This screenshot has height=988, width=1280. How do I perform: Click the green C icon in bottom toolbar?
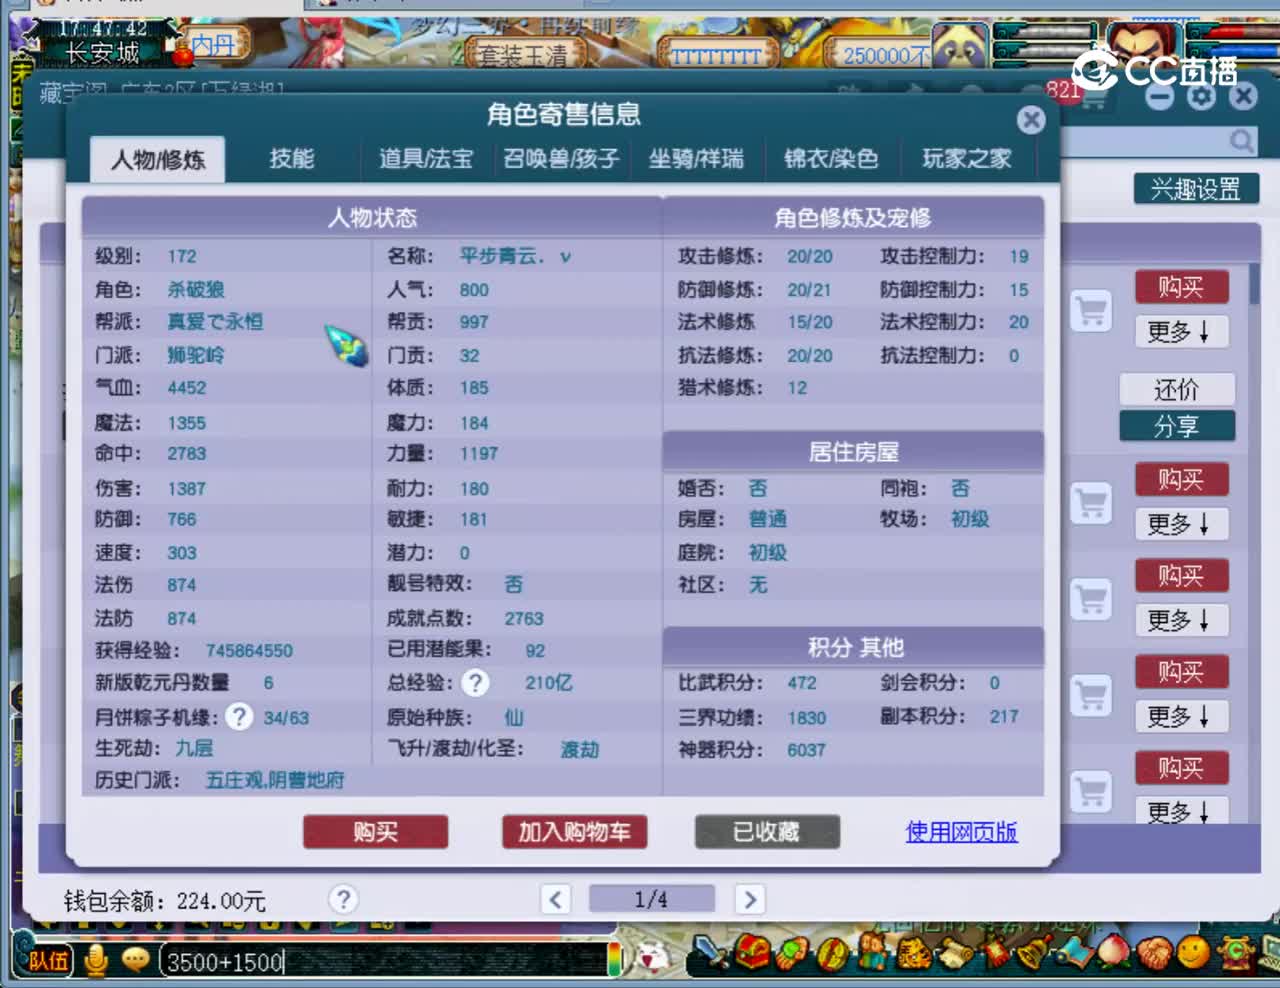click(x=1235, y=953)
